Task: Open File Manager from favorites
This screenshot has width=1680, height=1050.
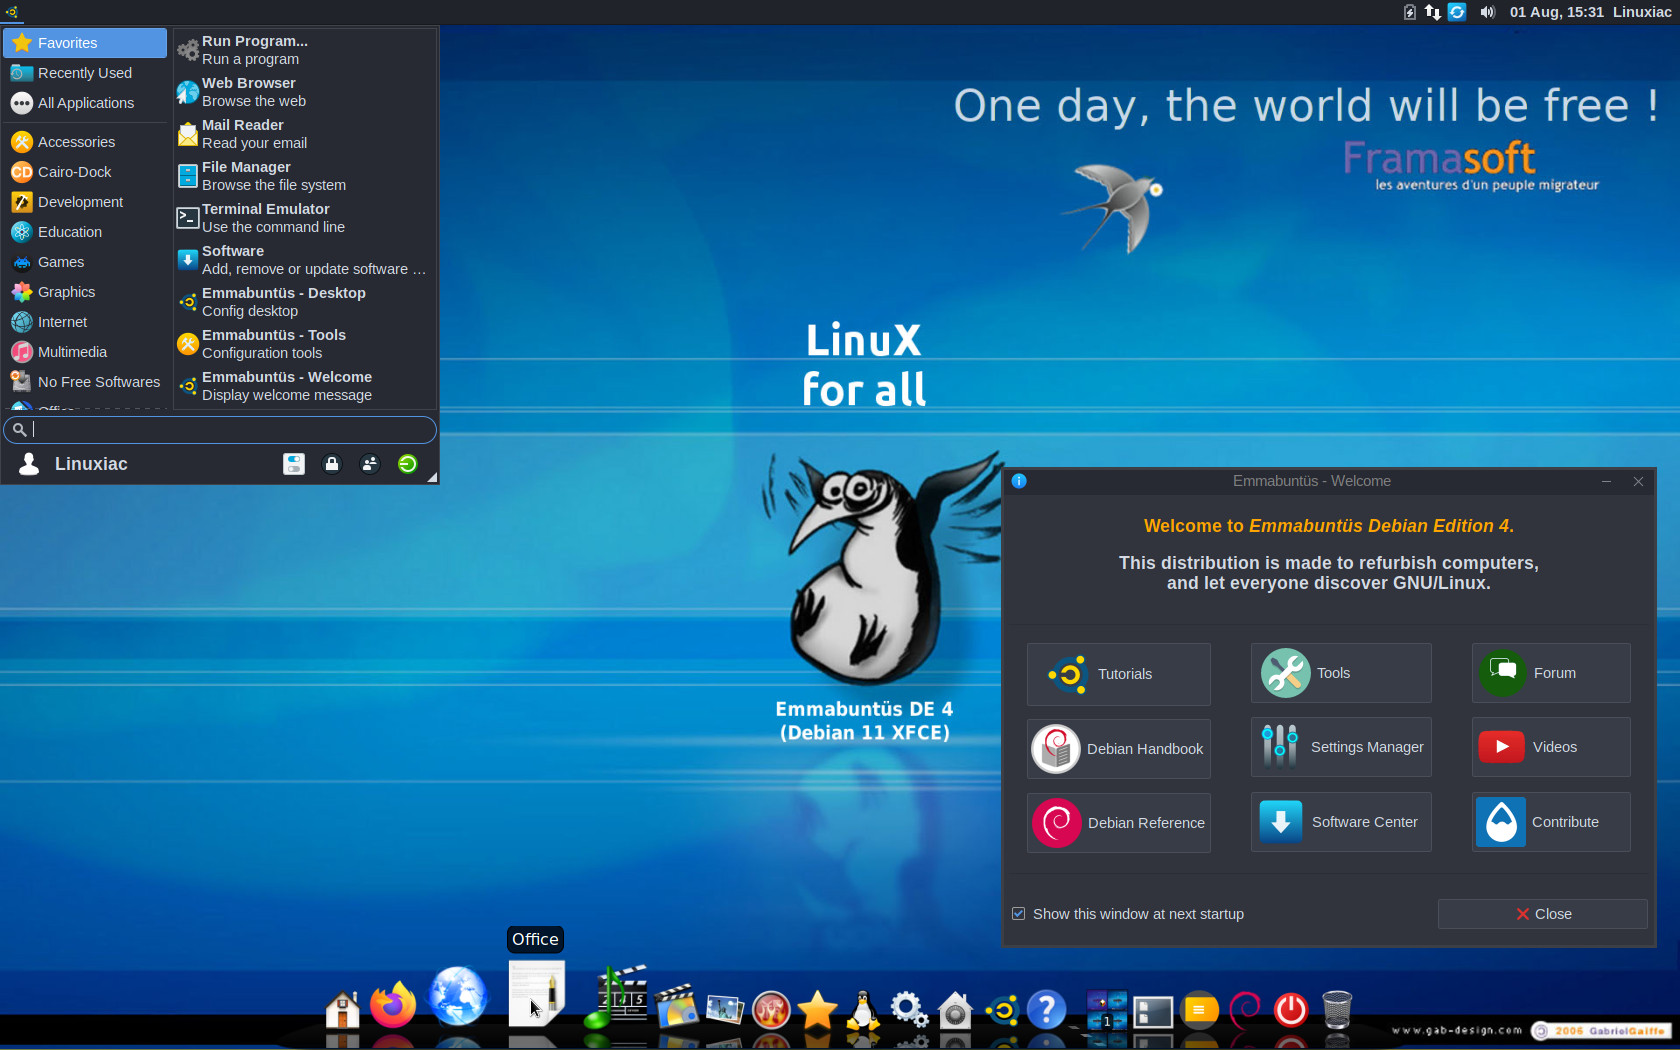Action: (x=305, y=176)
